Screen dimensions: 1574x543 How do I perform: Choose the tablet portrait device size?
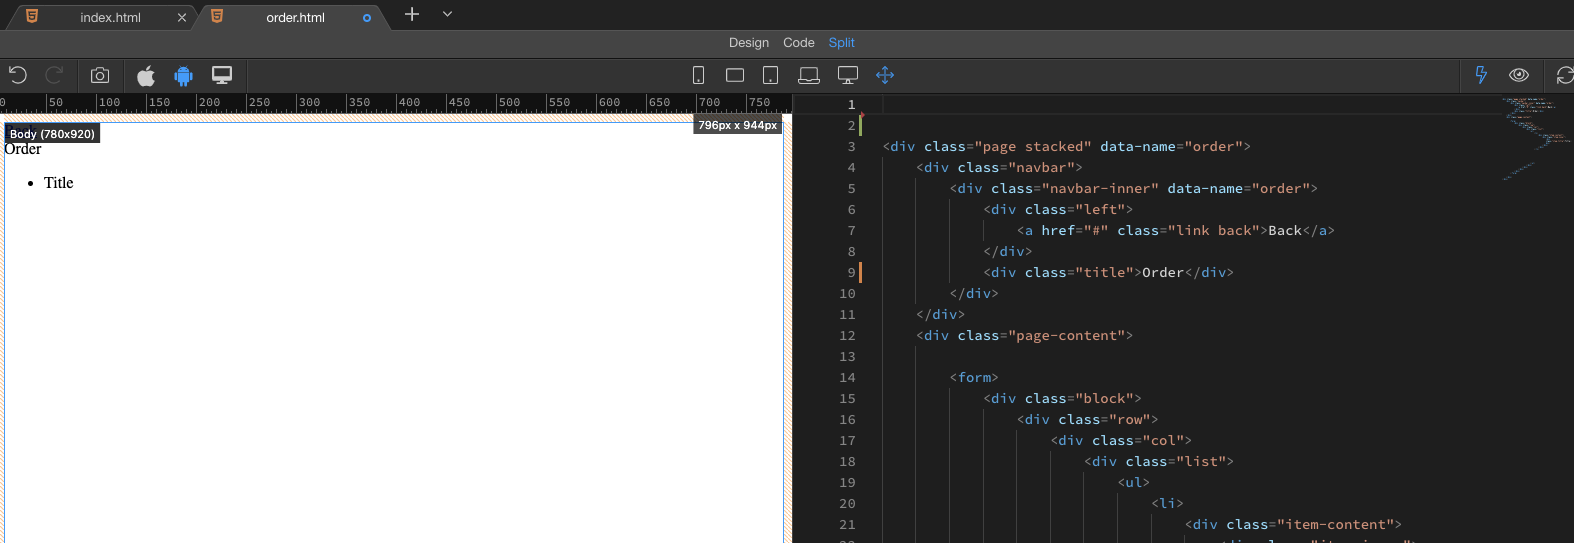click(771, 75)
